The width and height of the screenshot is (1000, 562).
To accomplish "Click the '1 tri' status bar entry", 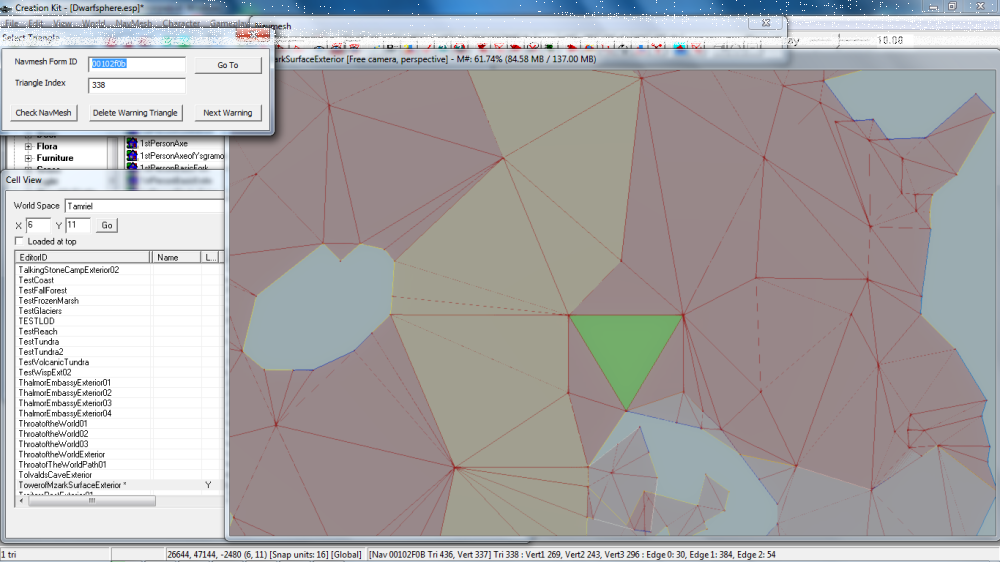I will pos(9,555).
